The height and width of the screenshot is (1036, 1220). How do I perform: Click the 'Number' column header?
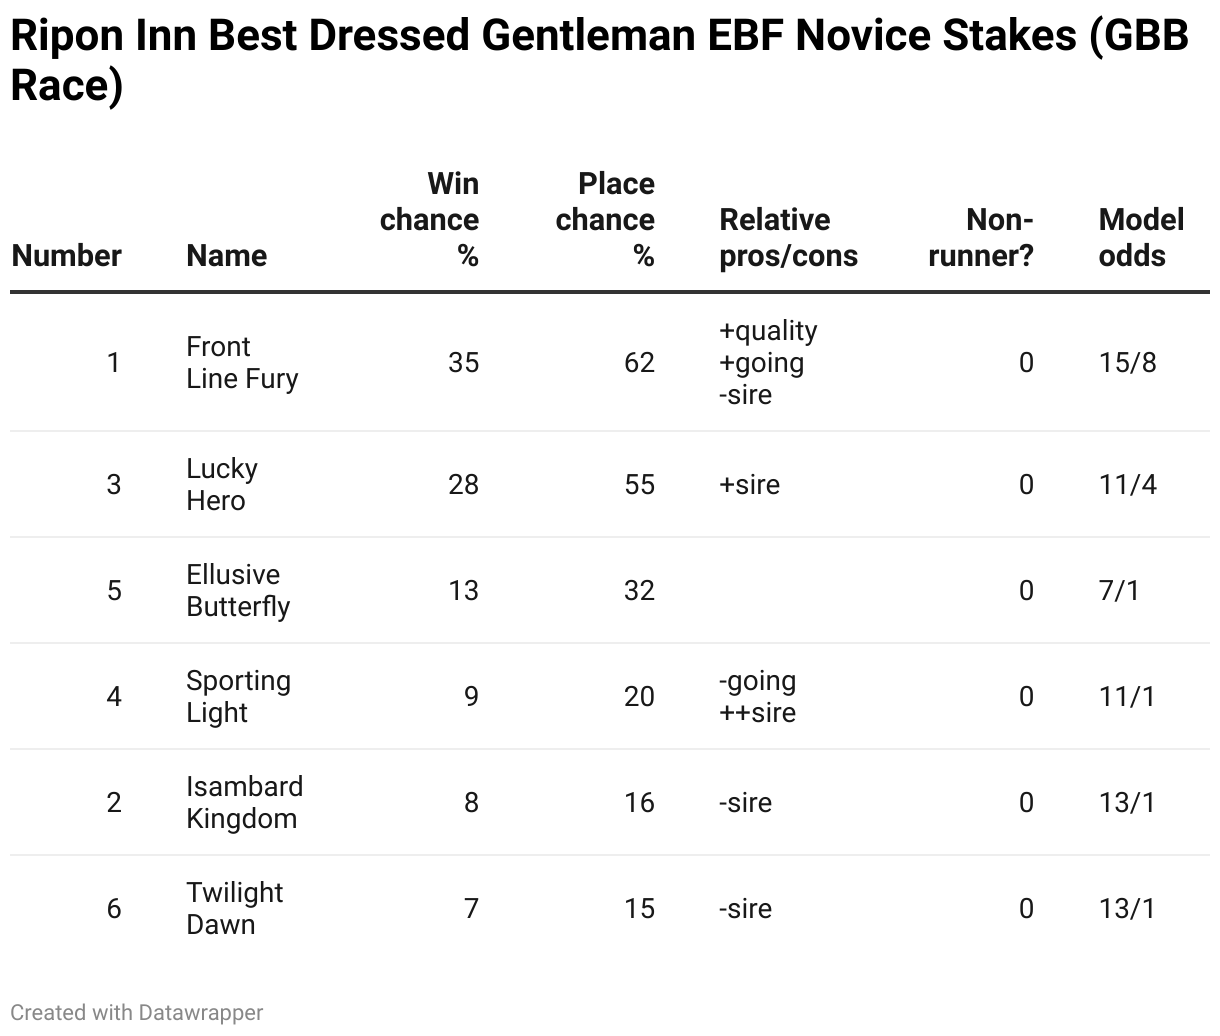pyautogui.click(x=67, y=255)
